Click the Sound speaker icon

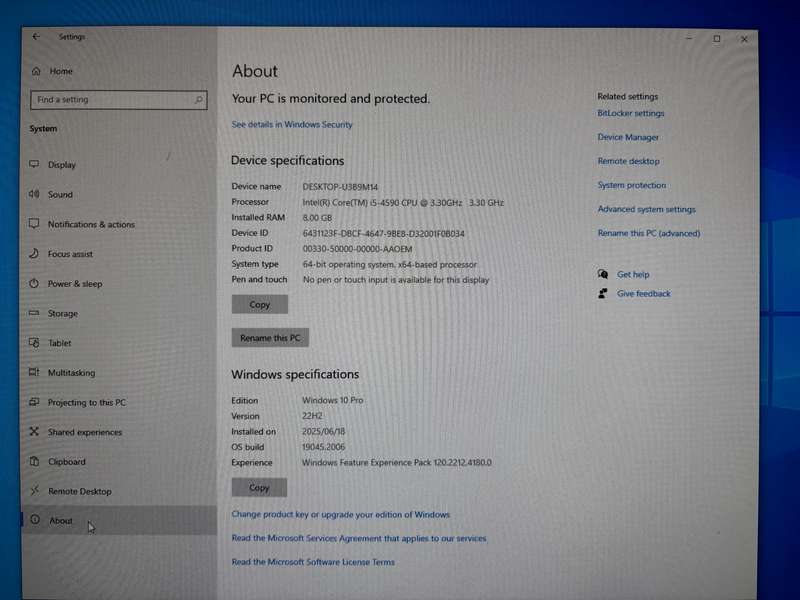(x=34, y=194)
